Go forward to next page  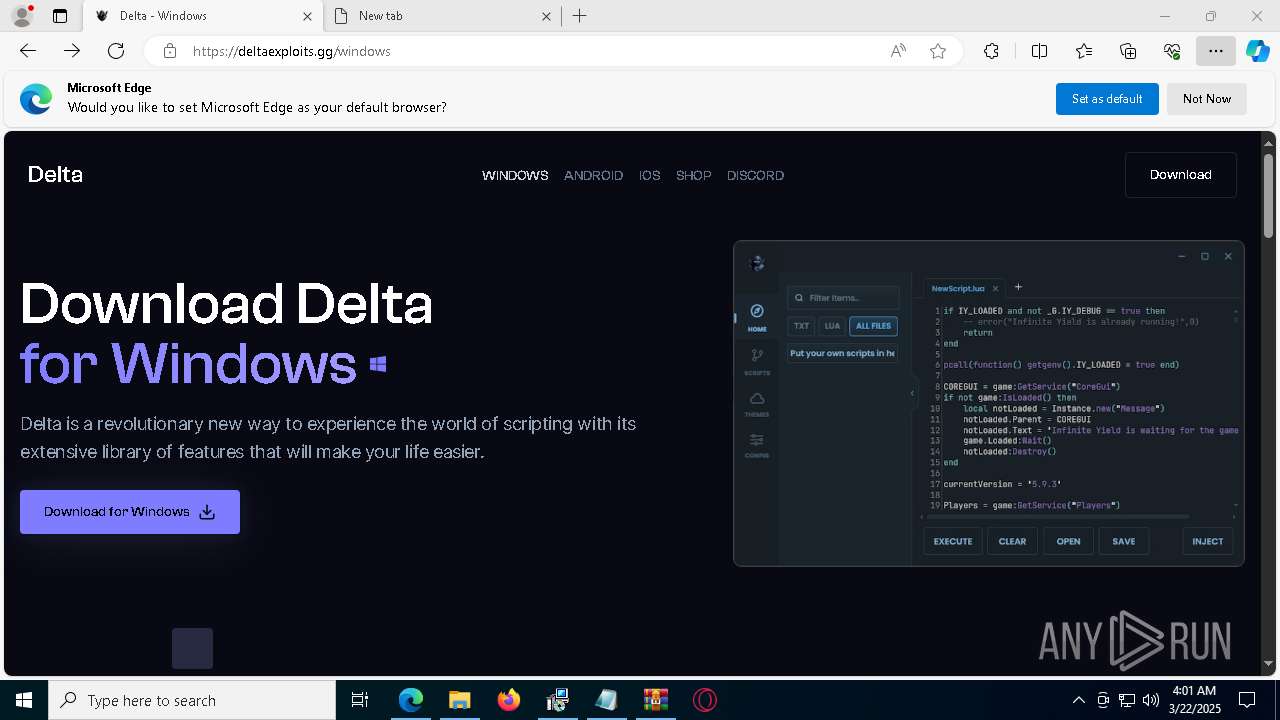tap(72, 51)
